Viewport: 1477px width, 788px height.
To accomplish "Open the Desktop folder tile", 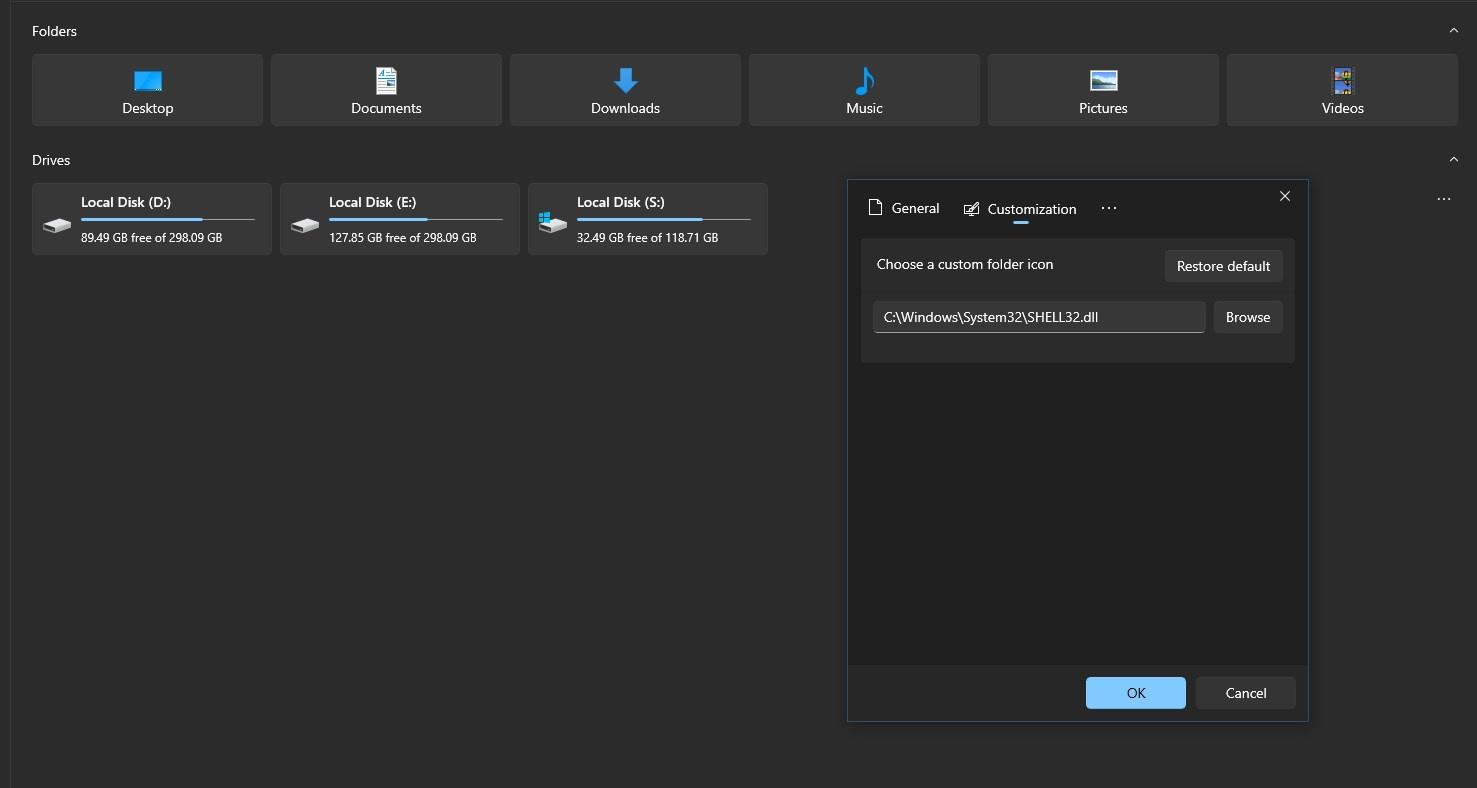I will click(147, 90).
